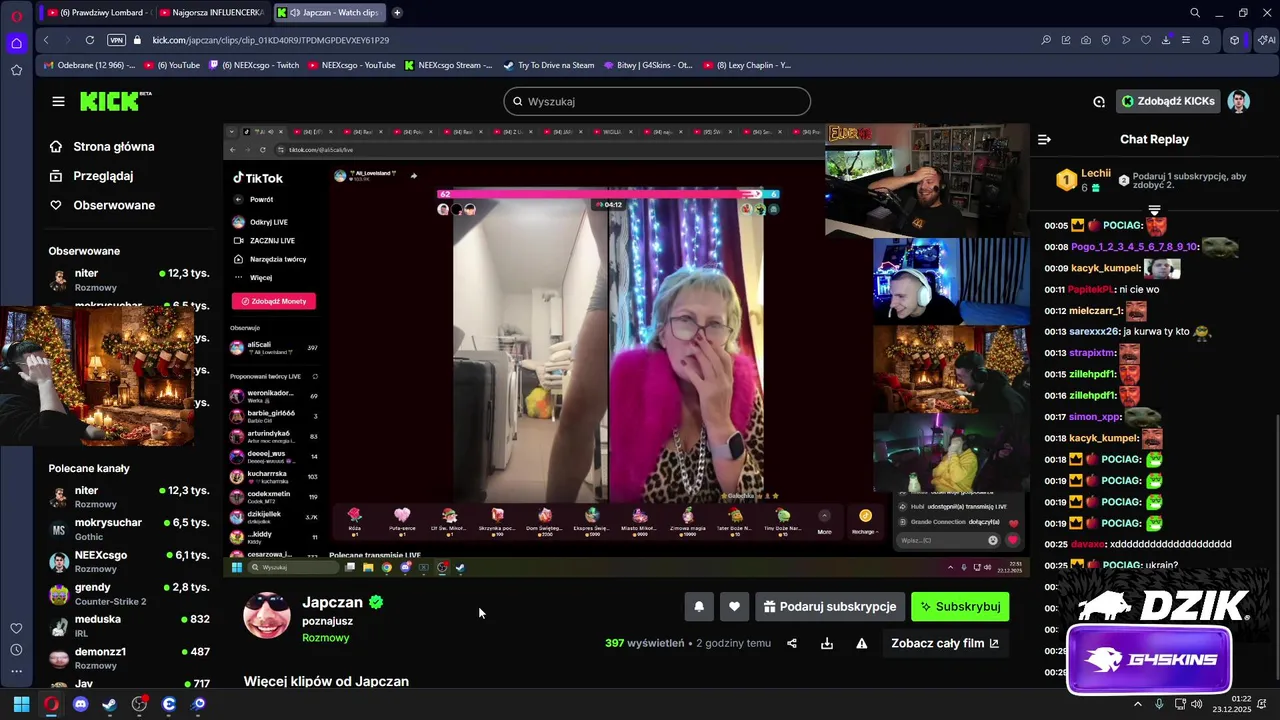Open the Try To Drive na Steam bookmark

pos(549,65)
